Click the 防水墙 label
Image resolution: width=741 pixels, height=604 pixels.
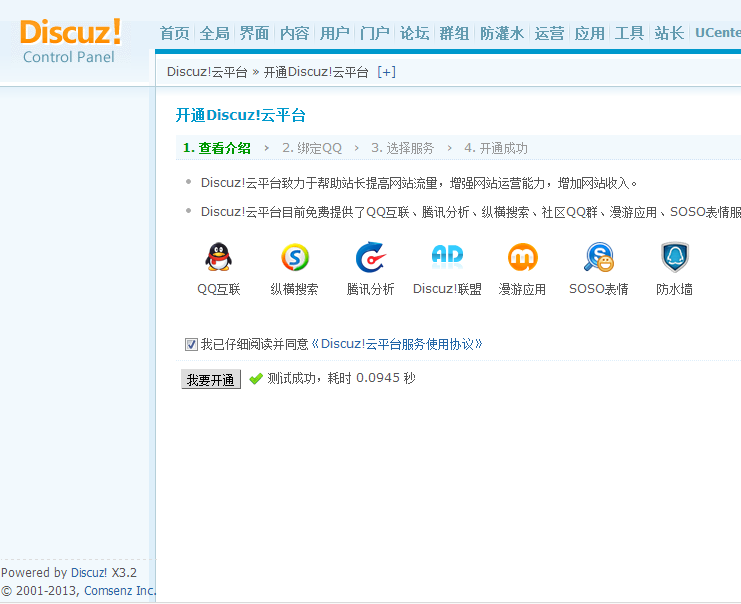pyautogui.click(x=674, y=289)
